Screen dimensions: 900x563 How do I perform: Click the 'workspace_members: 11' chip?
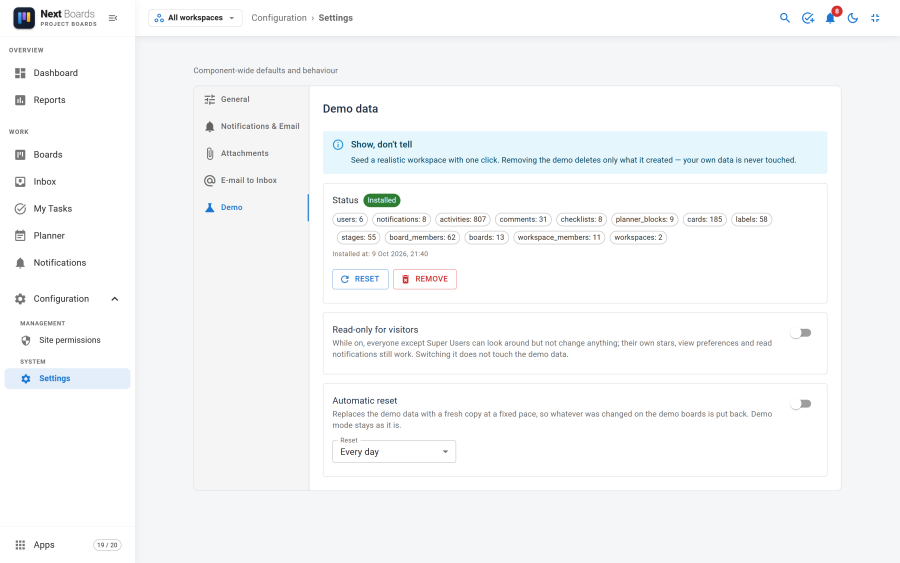coord(559,238)
